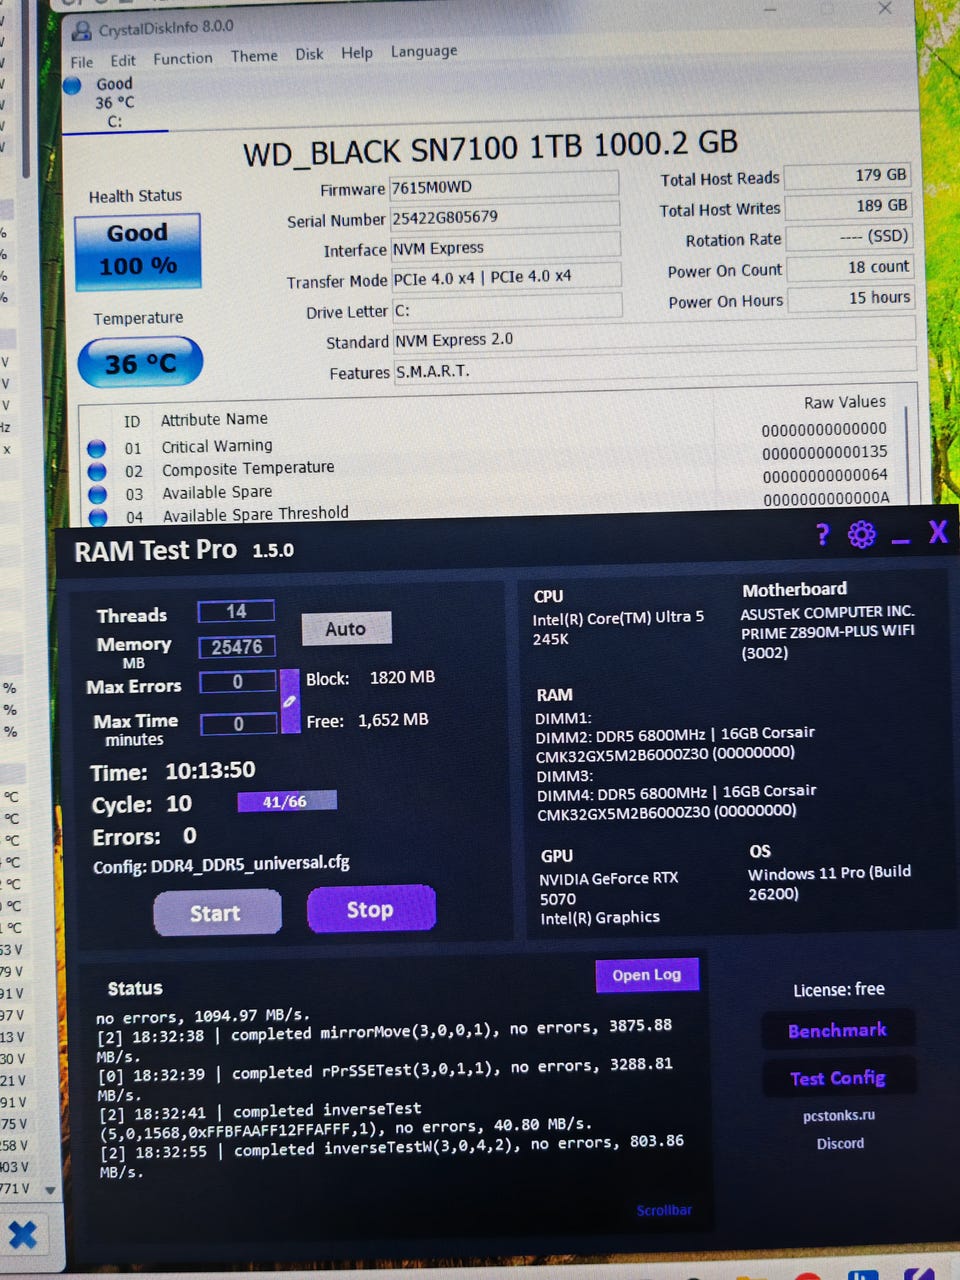Click the Config DDR4_DDR5_universal.cfg text

(221, 865)
